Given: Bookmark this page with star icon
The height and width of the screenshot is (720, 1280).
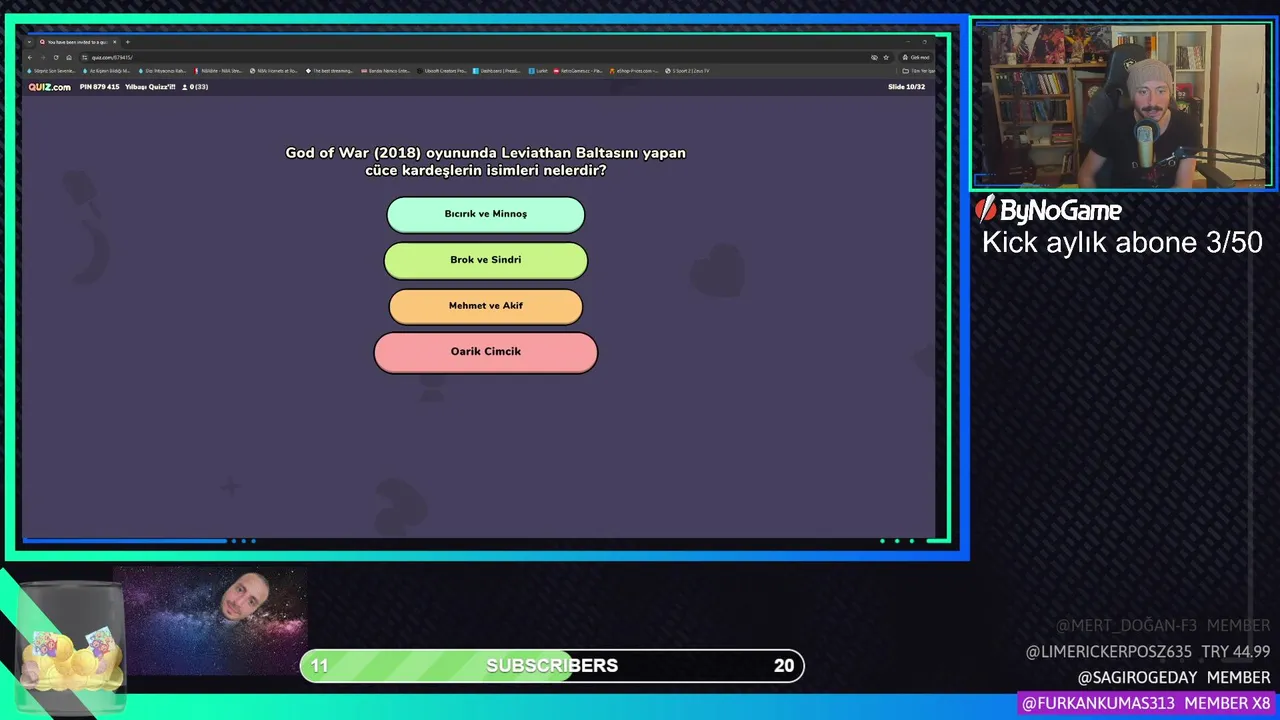Looking at the screenshot, I should click(x=886, y=57).
